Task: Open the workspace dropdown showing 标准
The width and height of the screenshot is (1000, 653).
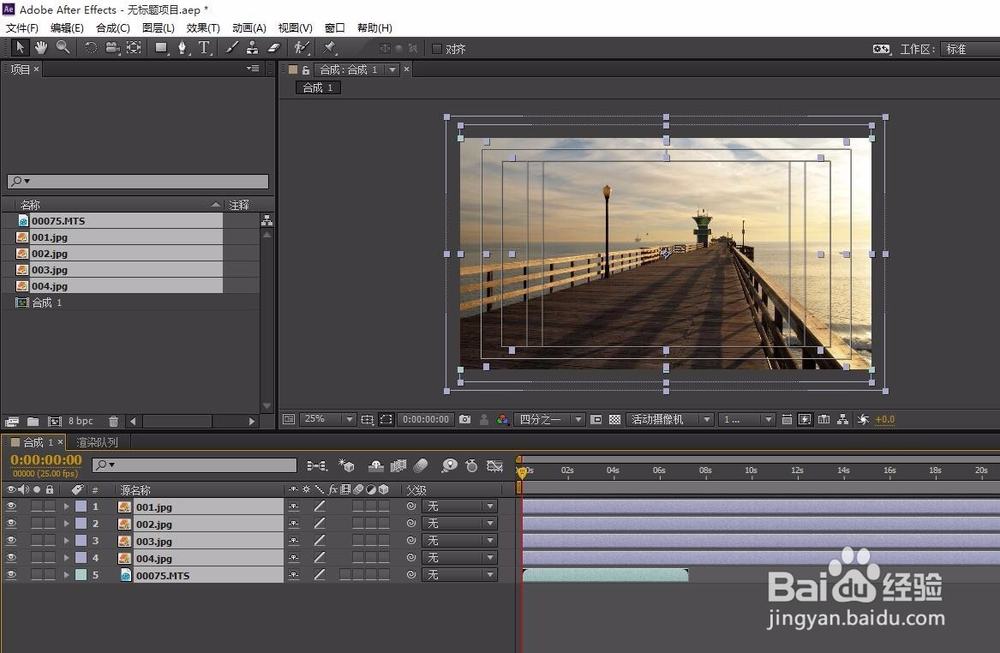Action: (x=969, y=49)
